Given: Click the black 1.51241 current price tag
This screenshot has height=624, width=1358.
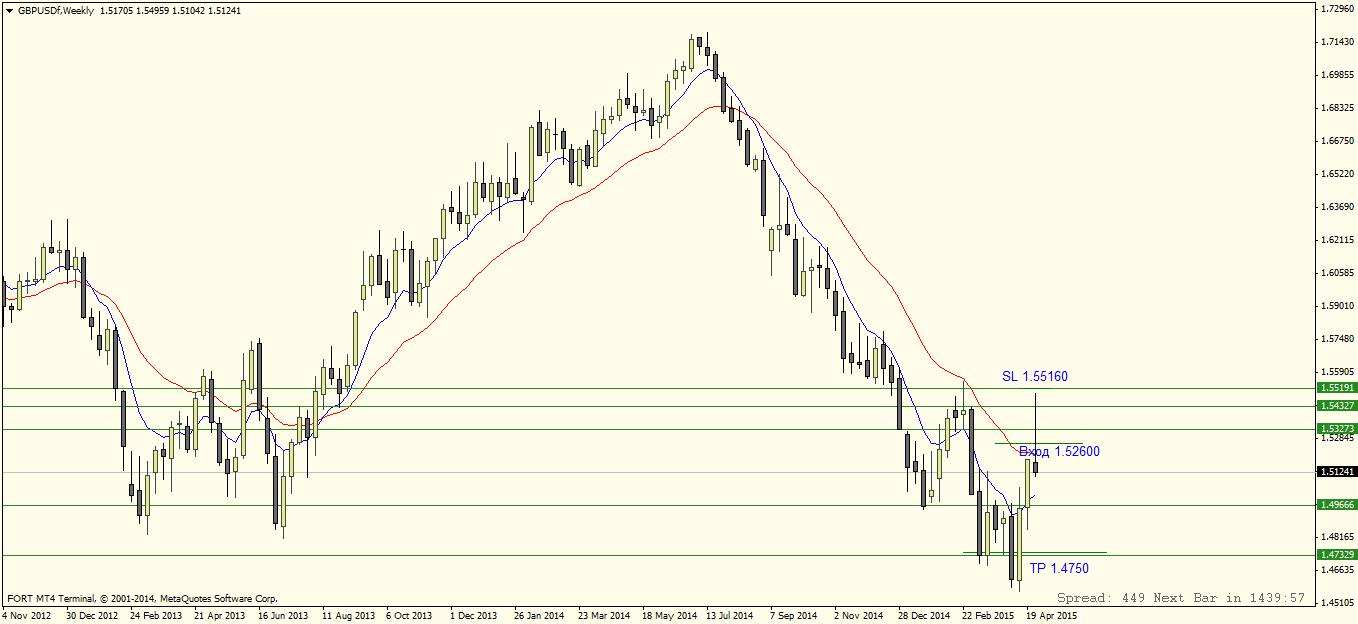Looking at the screenshot, I should coord(1337,472).
